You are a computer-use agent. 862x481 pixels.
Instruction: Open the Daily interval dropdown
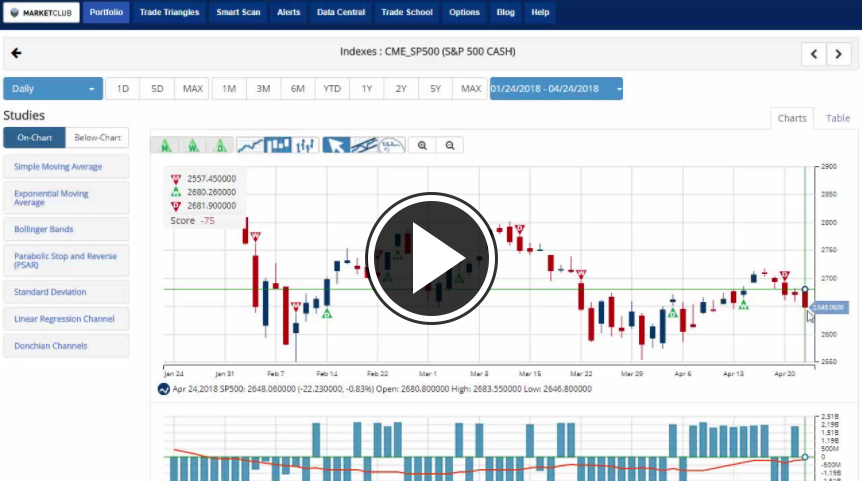(x=52, y=89)
